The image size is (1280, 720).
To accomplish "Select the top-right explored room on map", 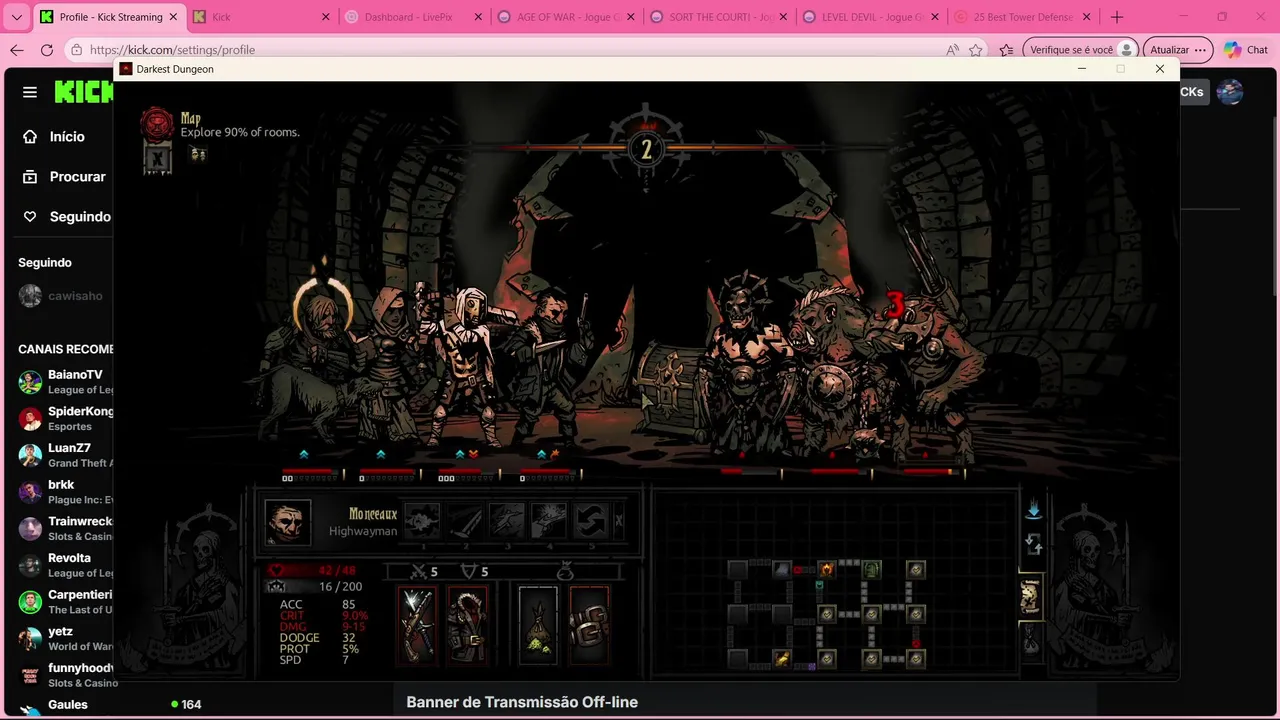I will tap(915, 569).
